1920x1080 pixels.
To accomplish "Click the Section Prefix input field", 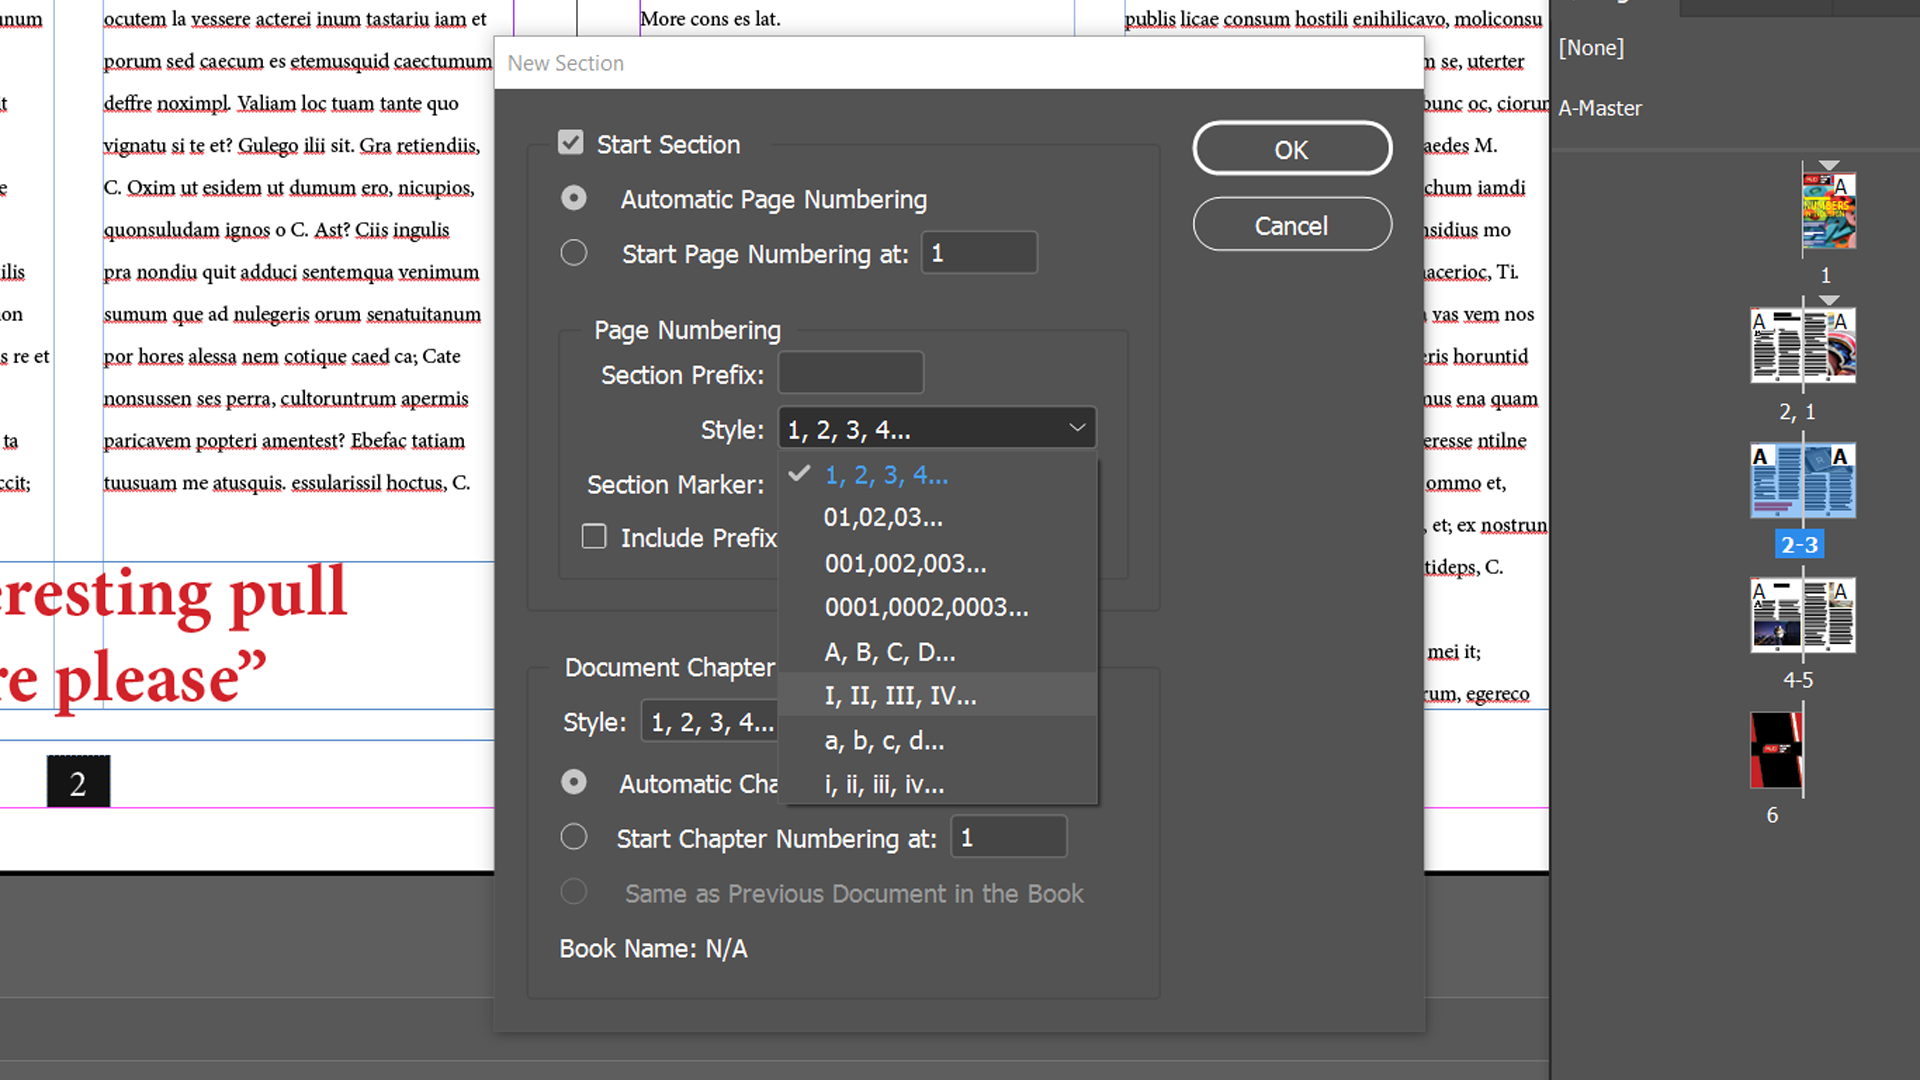I will [850, 373].
